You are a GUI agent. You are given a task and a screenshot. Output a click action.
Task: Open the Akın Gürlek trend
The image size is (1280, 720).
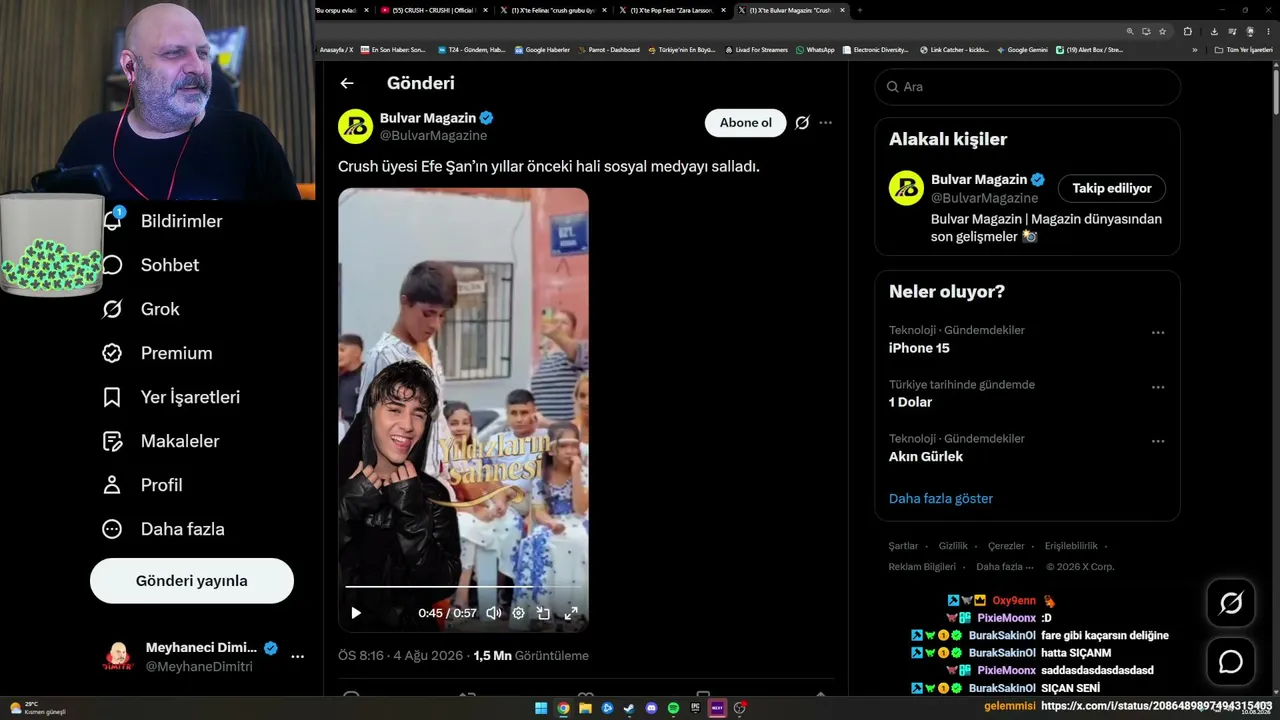(x=926, y=456)
